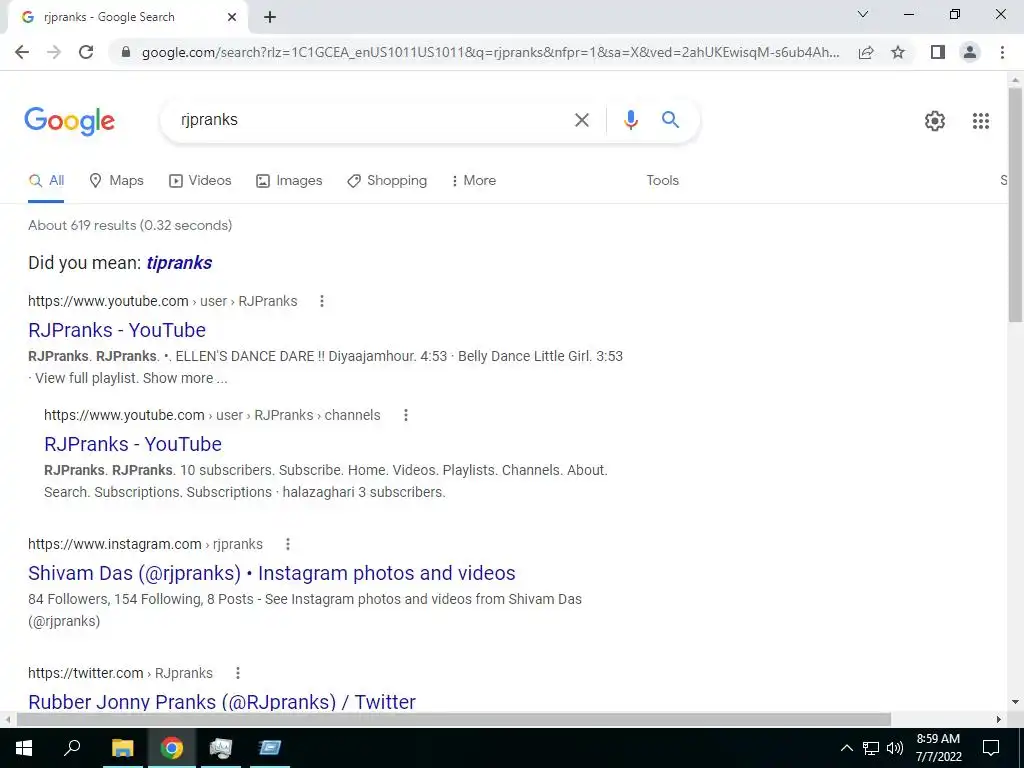Screen dimensions: 1024x768
Task: Click the rjpranks search input field
Action: click(x=372, y=120)
